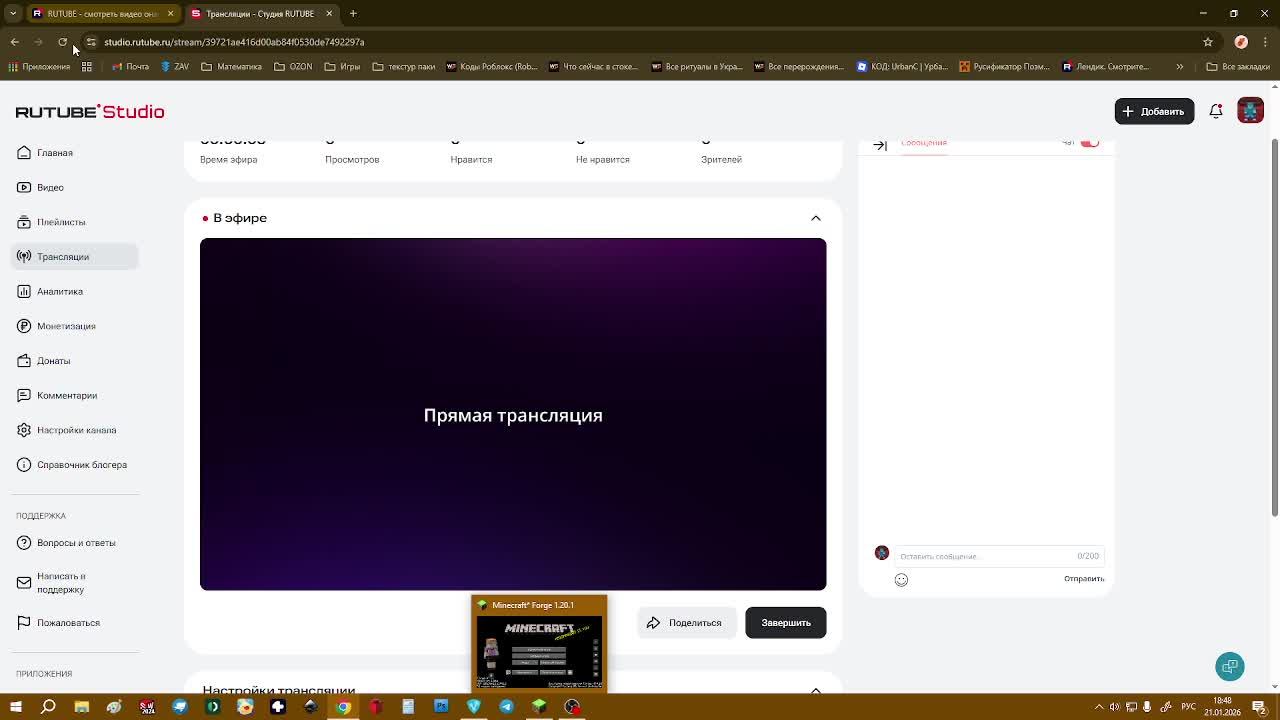Open the channel avatar menu
Image resolution: width=1280 pixels, height=720 pixels.
tap(1250, 111)
